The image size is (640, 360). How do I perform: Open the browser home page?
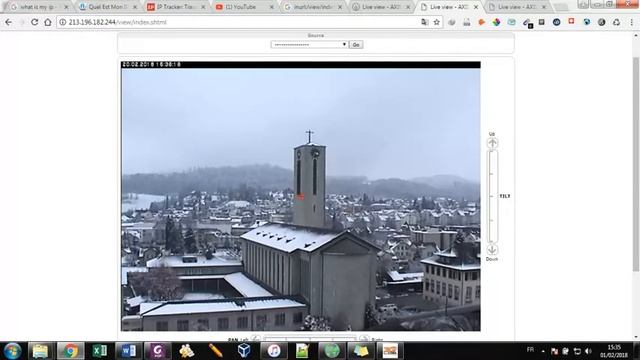[48, 22]
